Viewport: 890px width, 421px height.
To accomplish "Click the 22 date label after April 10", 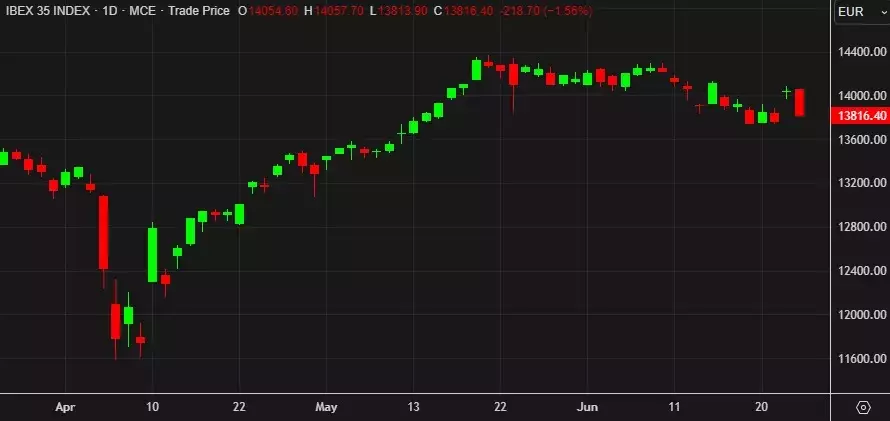I will (x=239, y=407).
